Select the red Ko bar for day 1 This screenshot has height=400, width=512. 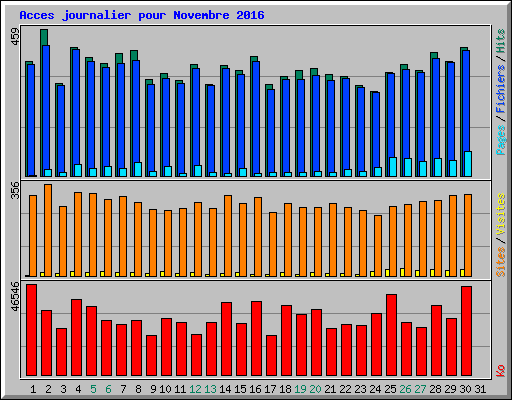point(31,330)
